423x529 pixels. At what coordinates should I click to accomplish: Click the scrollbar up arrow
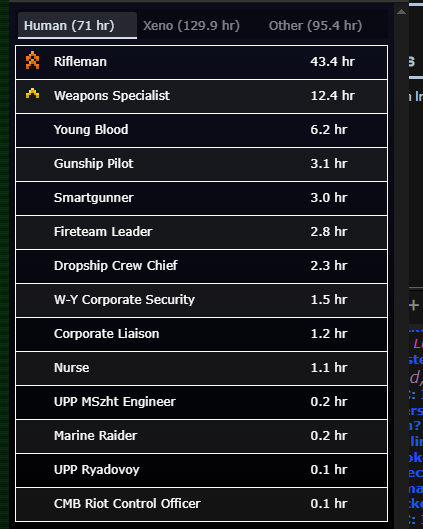point(401,12)
